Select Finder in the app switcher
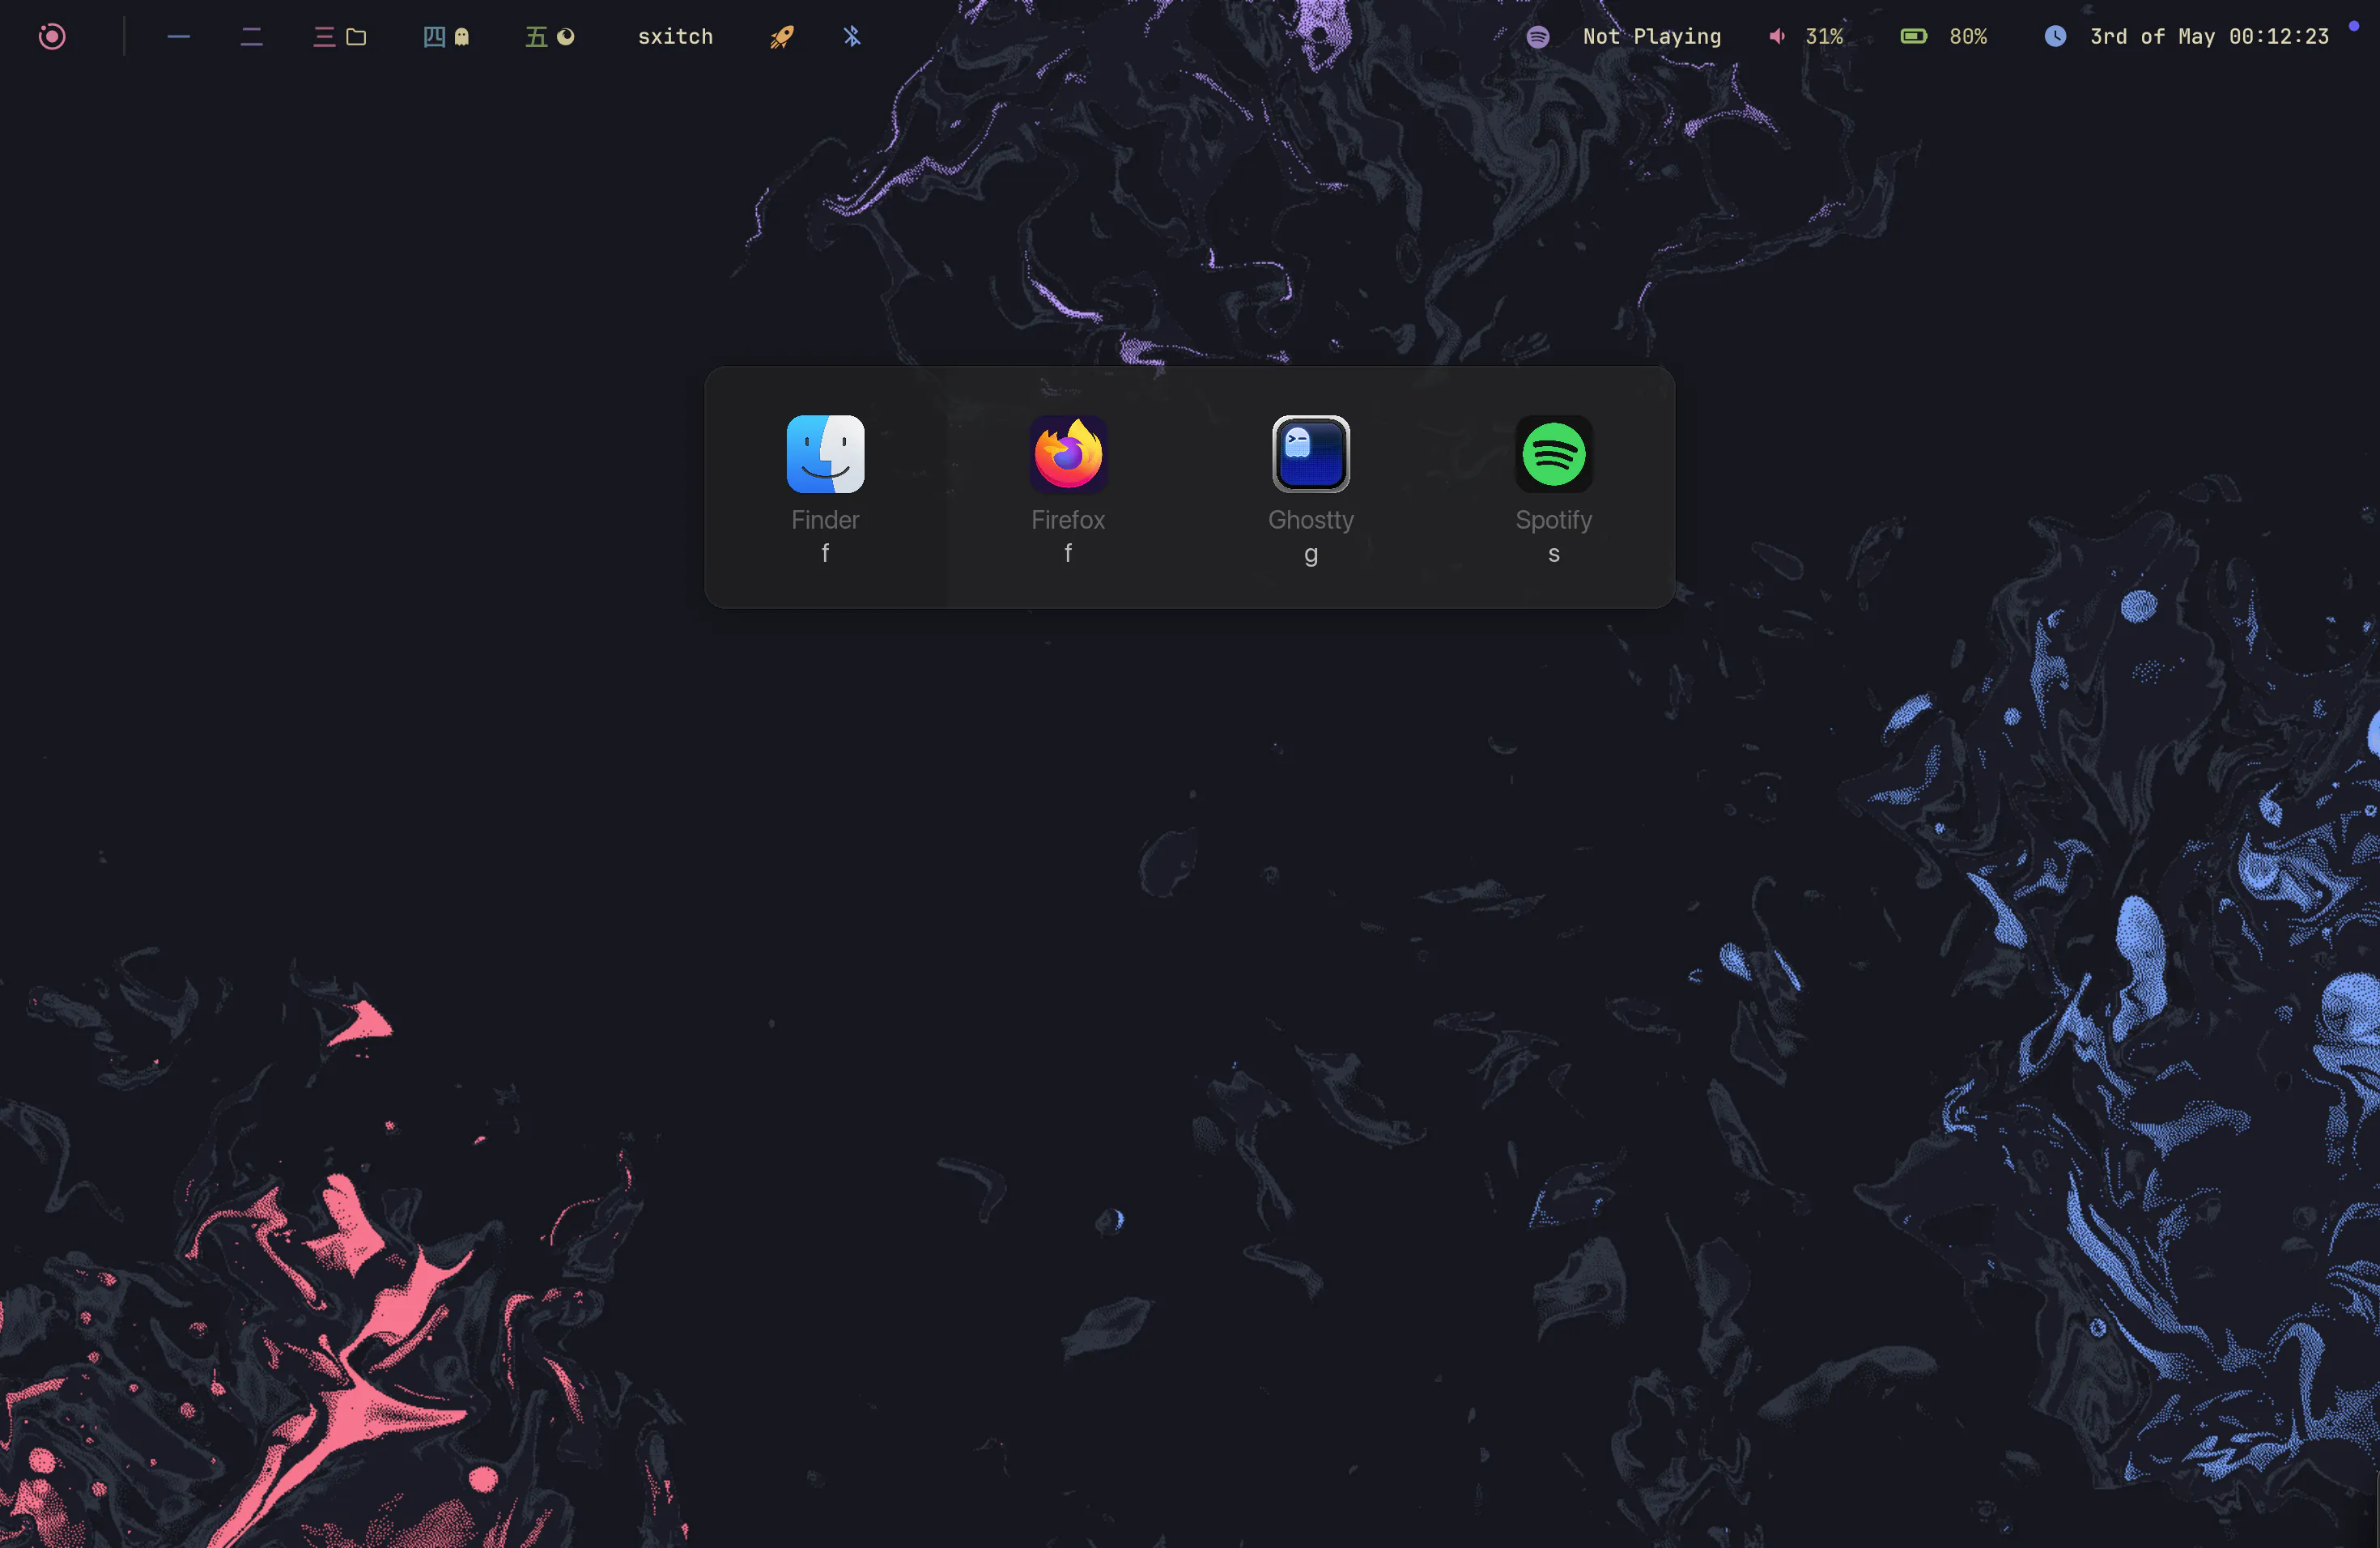The image size is (2380, 1548). coord(825,454)
